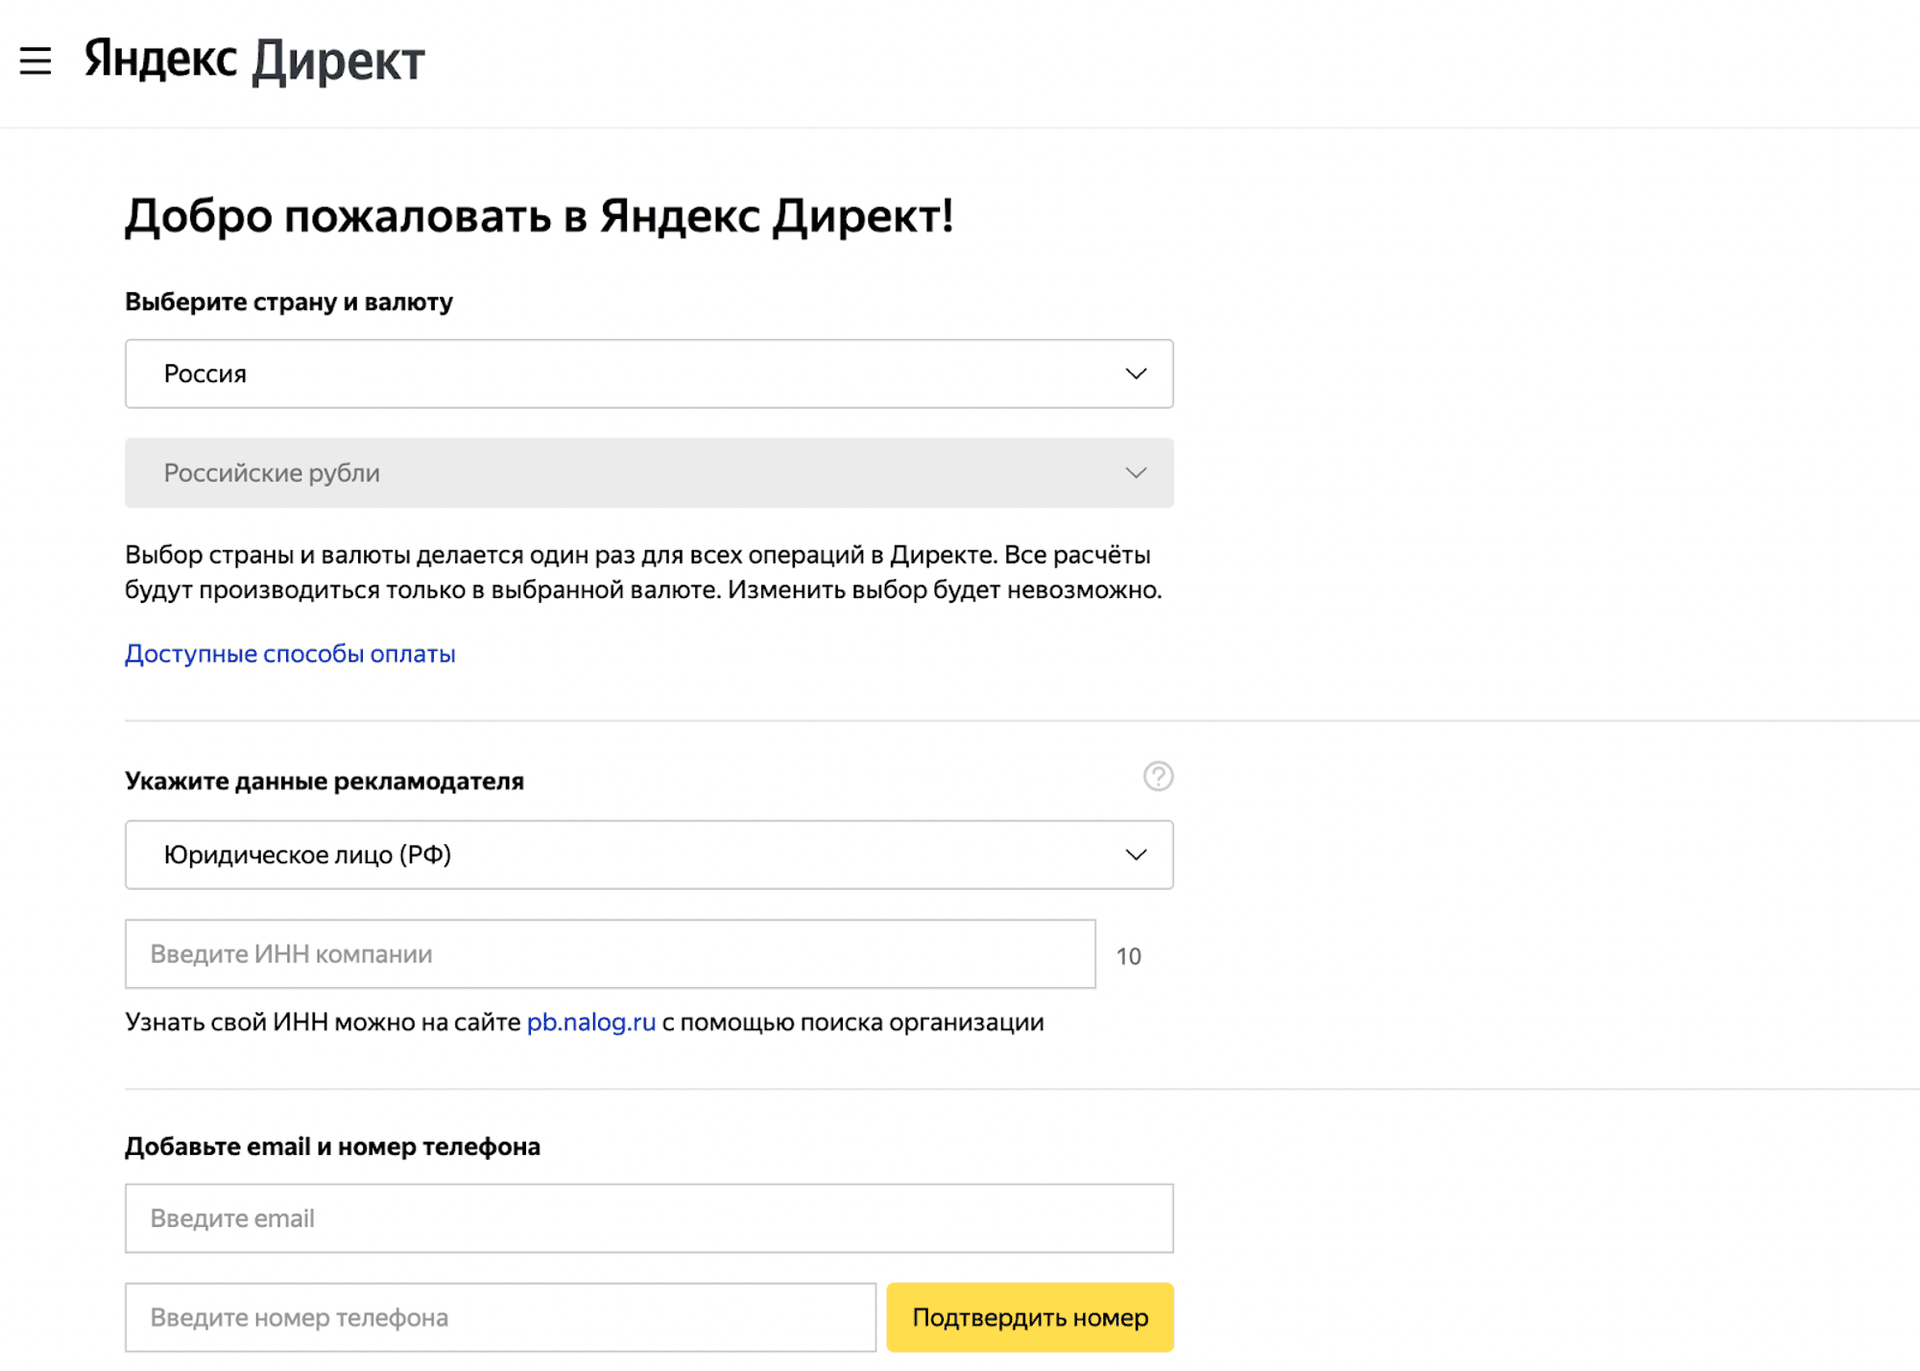Viewport: 1920px width, 1371px height.
Task: Click the phone number entry field
Action: 500,1317
